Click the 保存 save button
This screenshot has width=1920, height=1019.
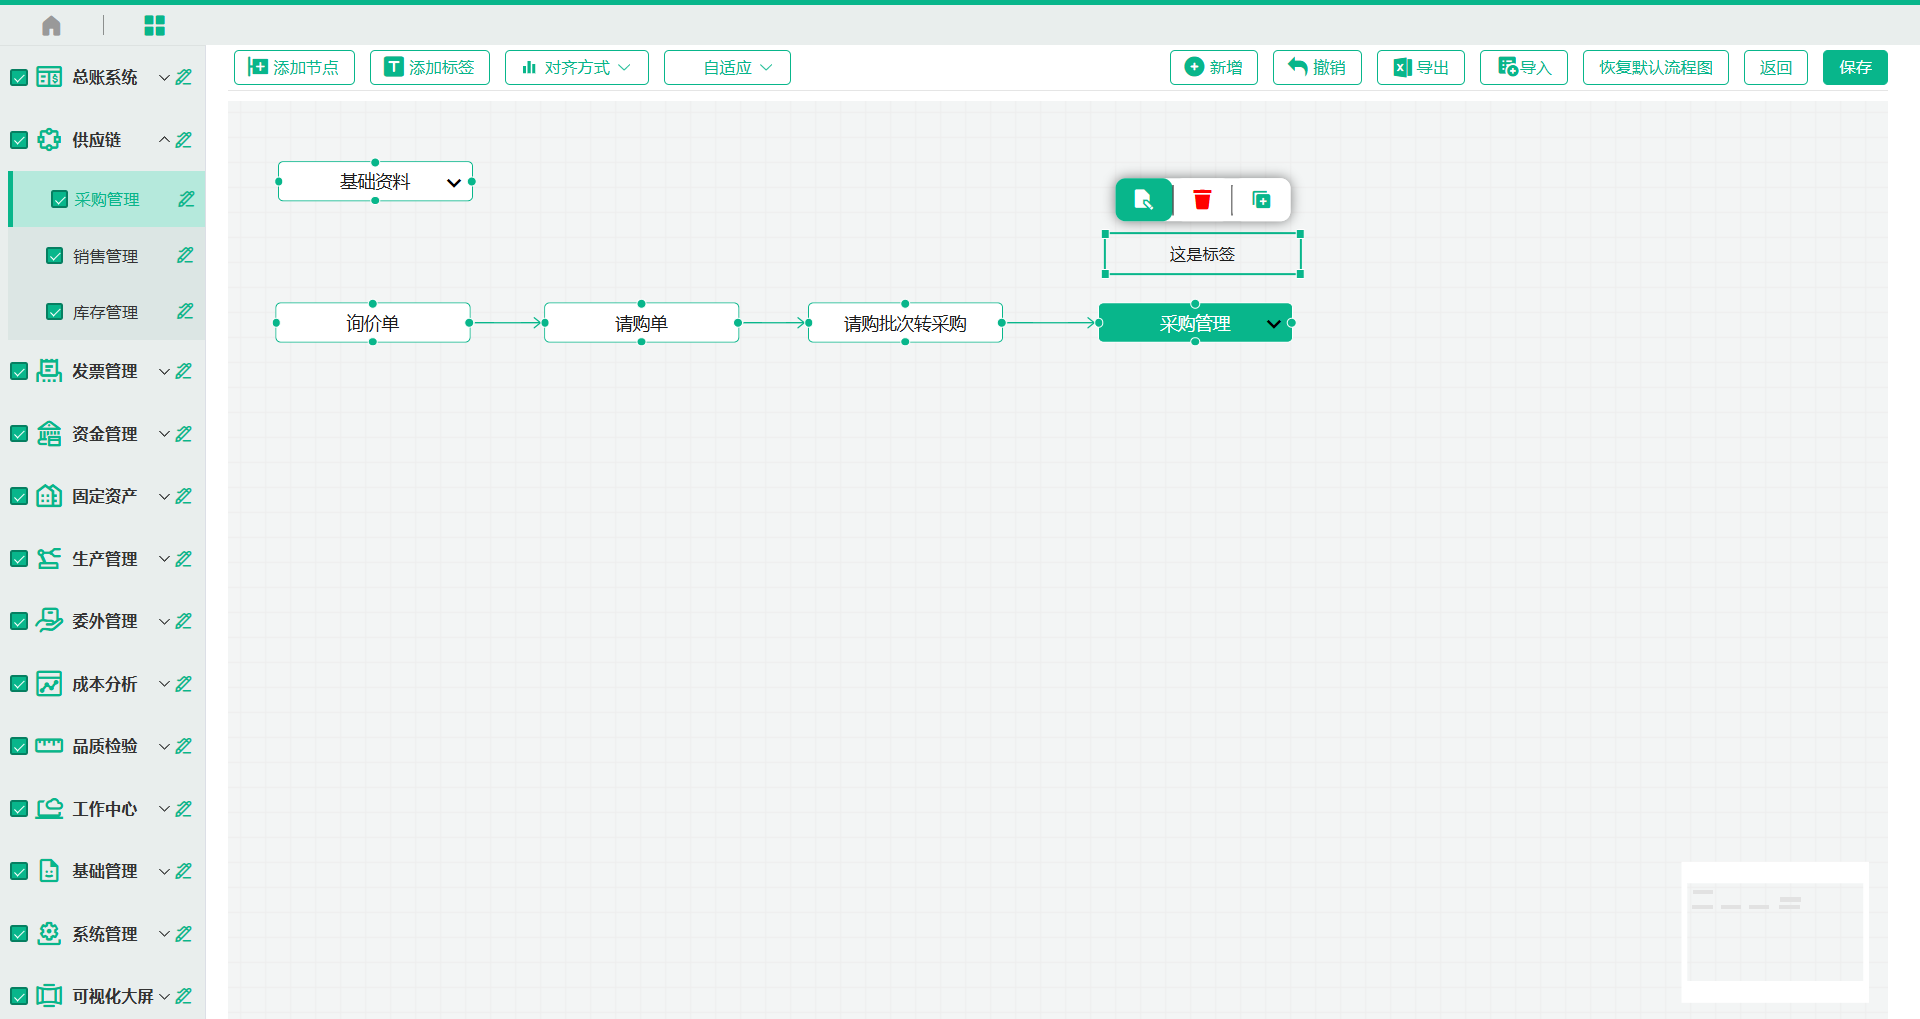1855,67
